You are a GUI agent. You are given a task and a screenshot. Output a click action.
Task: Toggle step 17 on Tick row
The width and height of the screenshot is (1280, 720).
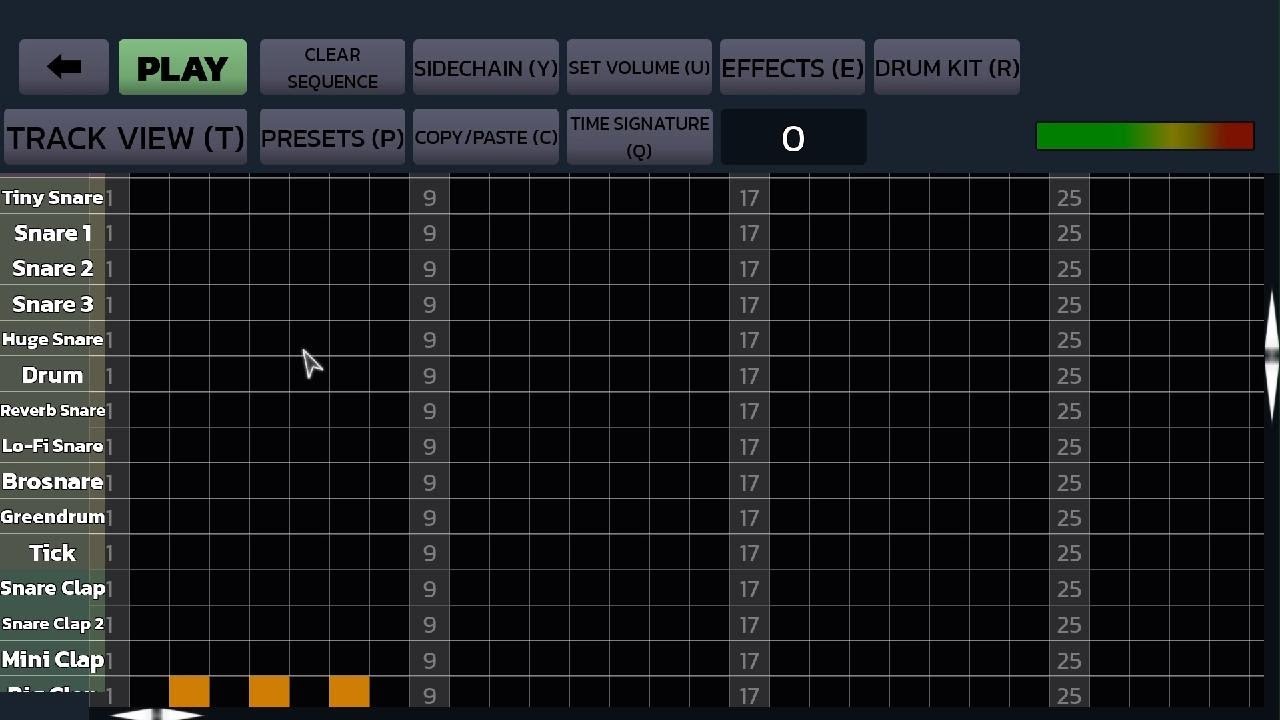tap(749, 552)
